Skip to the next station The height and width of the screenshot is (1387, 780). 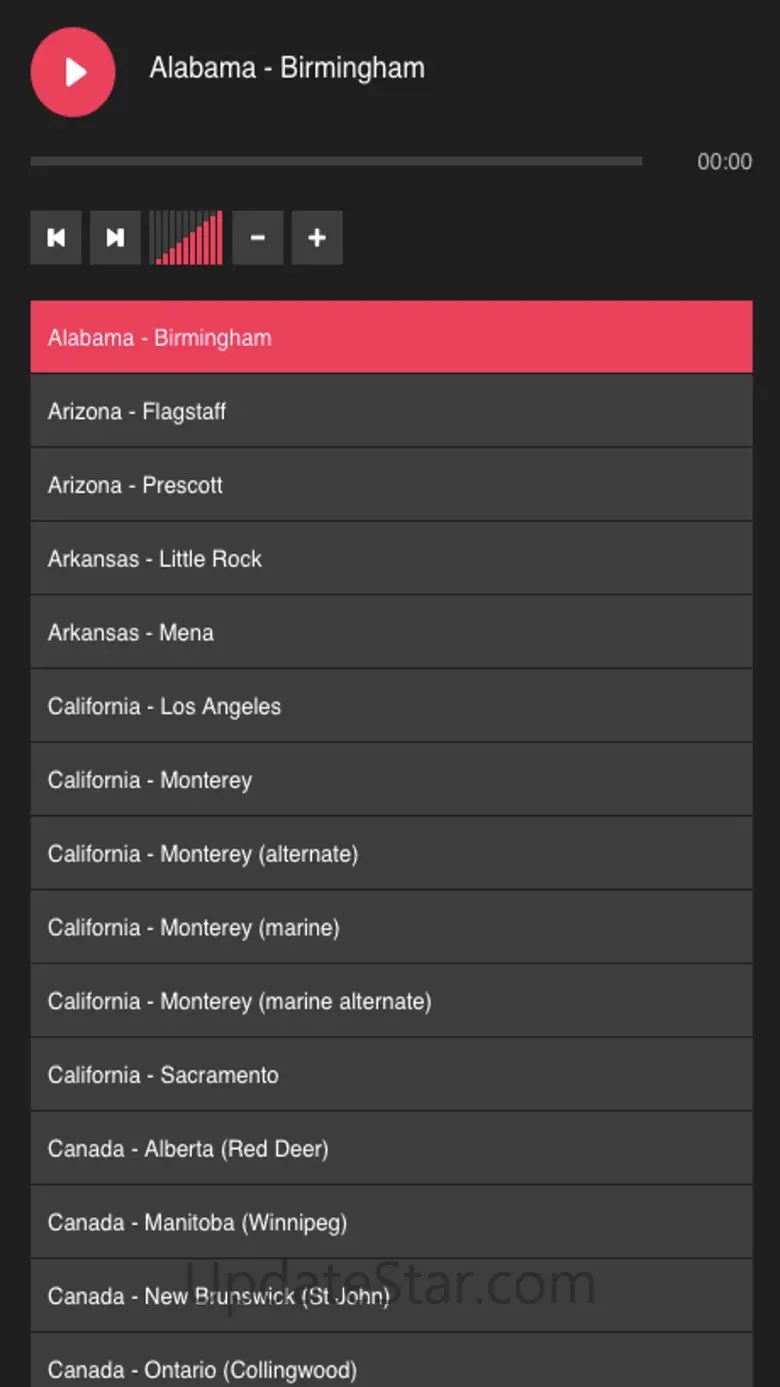(x=115, y=237)
